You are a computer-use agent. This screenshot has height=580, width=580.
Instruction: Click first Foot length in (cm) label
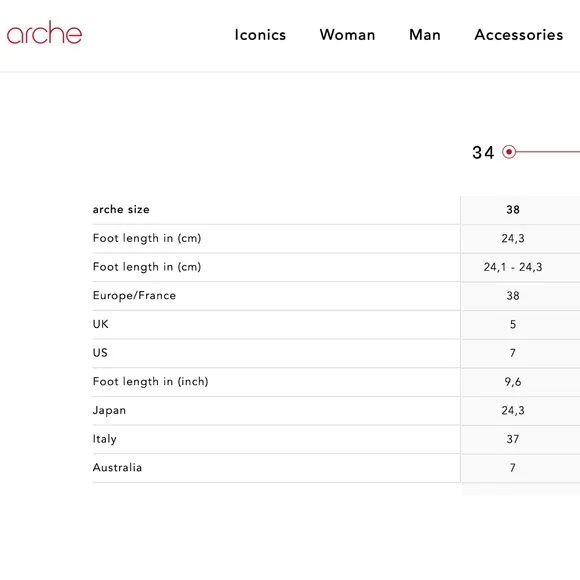click(x=147, y=238)
